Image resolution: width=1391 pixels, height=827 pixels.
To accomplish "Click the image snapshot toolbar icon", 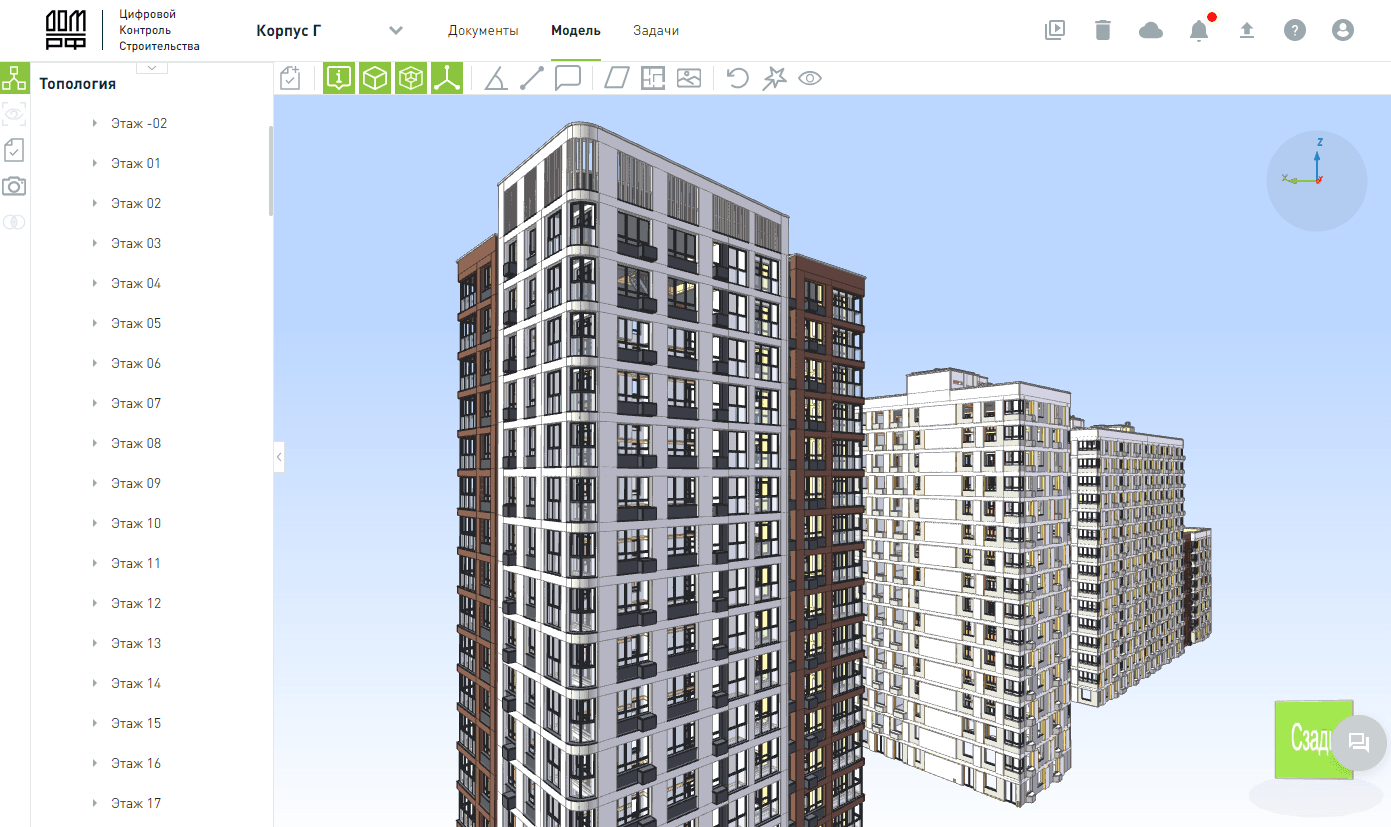I will pos(689,78).
